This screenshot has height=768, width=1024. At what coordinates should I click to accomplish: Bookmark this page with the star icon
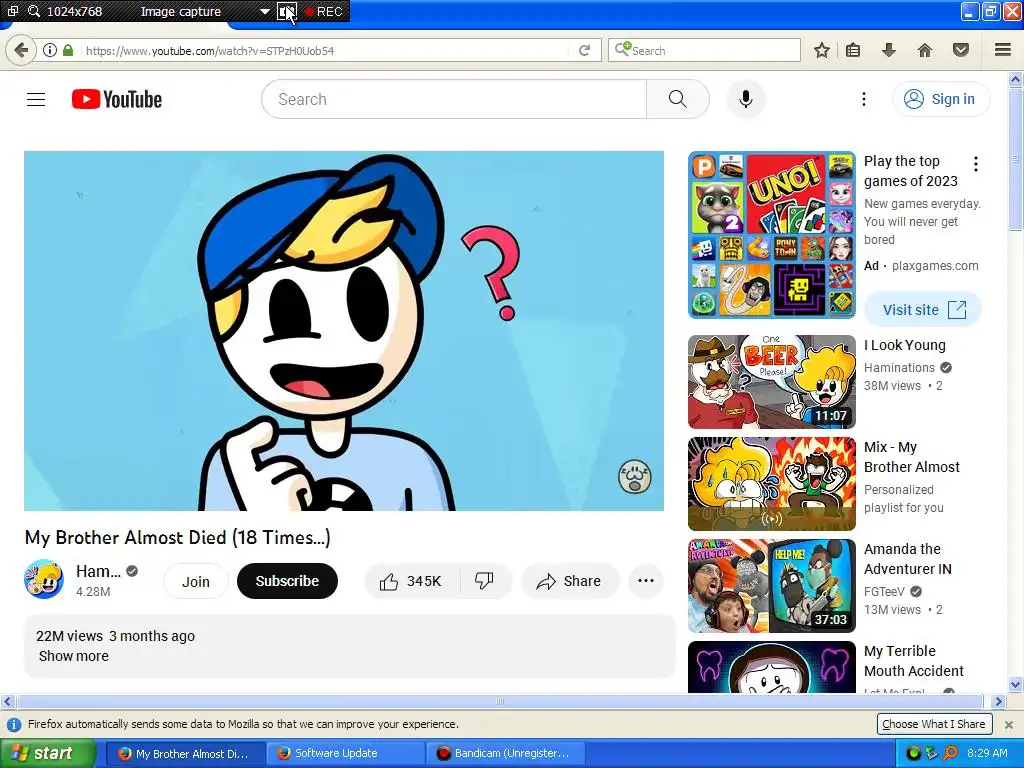point(822,50)
